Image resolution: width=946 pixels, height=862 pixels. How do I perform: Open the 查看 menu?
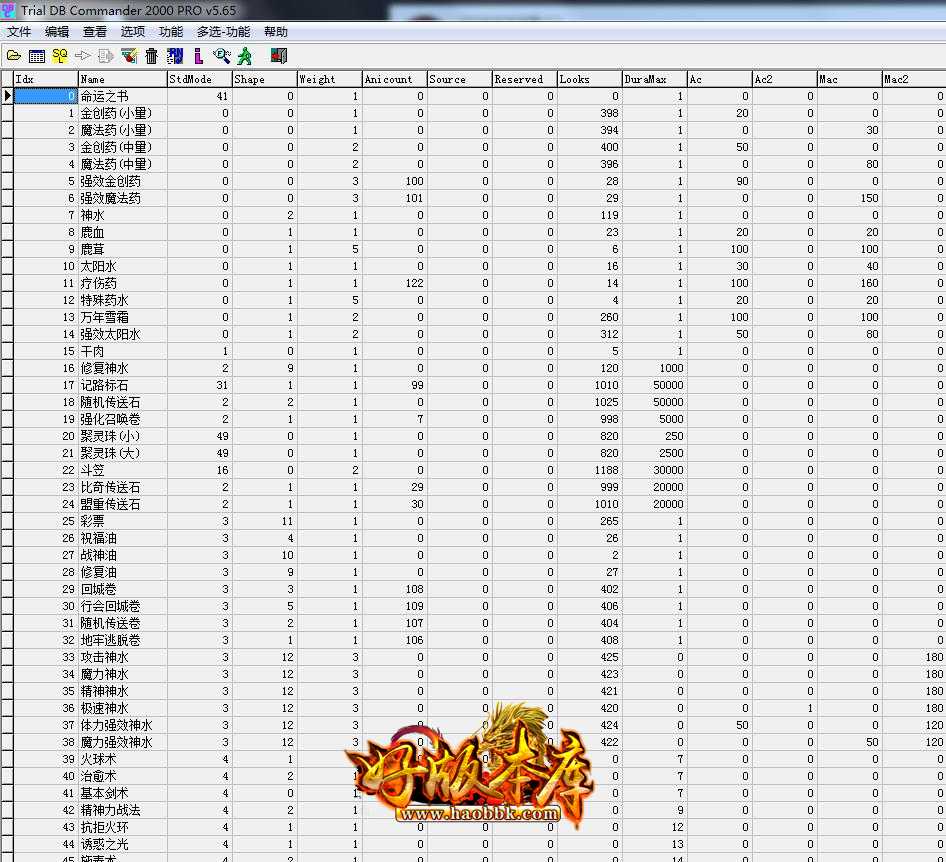pos(95,32)
